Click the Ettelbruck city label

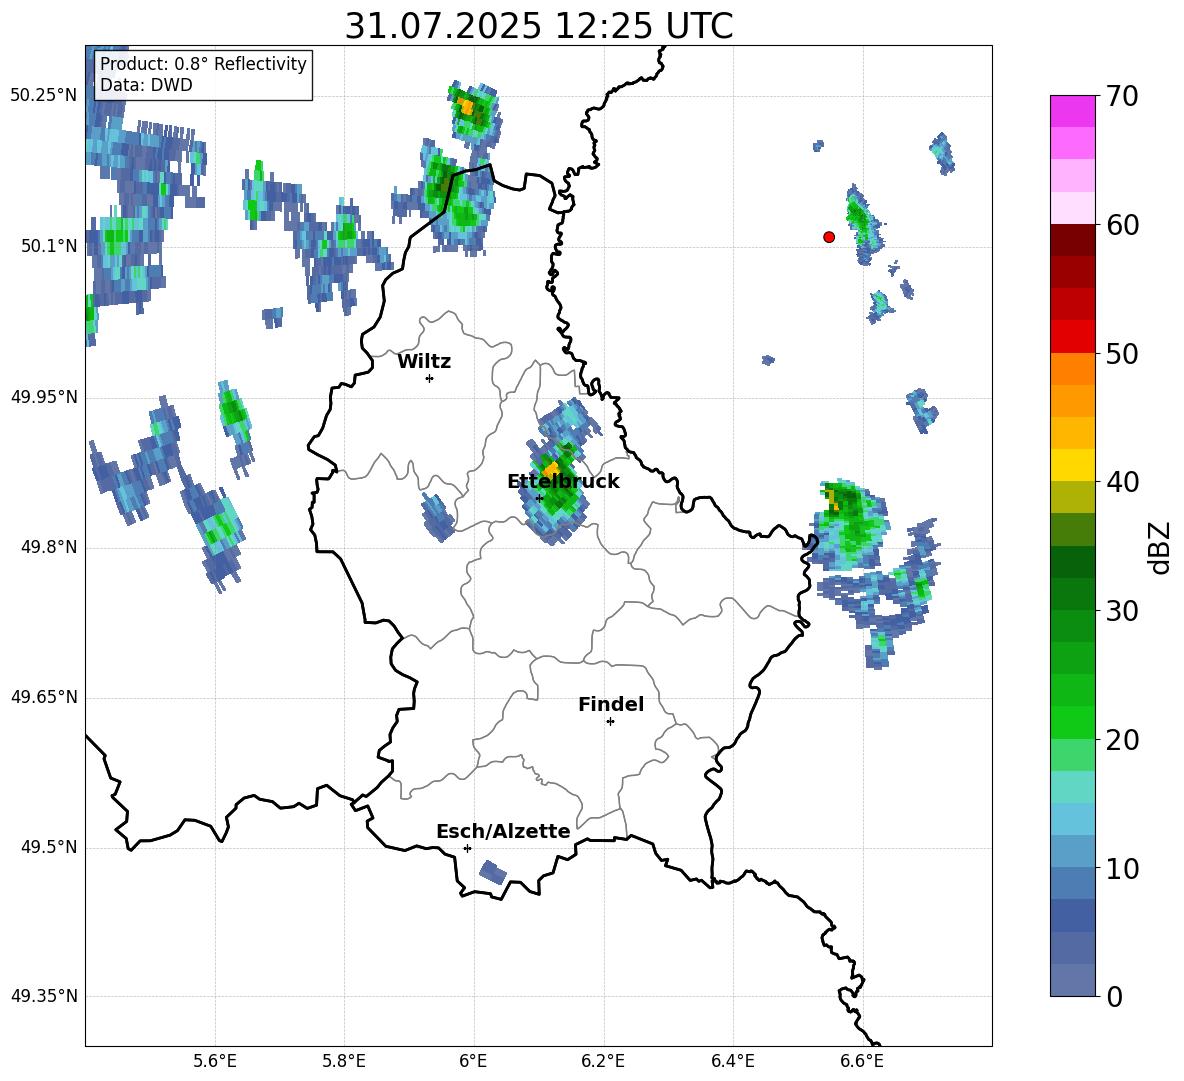(x=563, y=482)
